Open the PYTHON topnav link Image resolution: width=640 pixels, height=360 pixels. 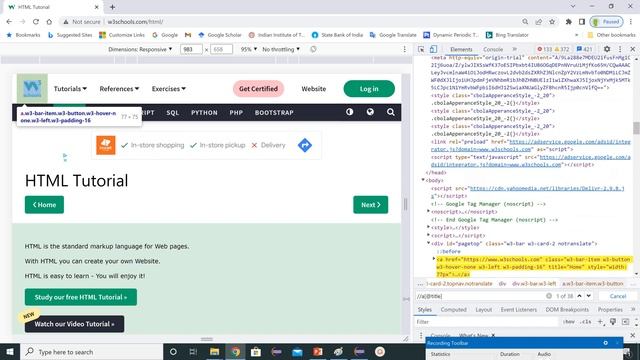204,112
